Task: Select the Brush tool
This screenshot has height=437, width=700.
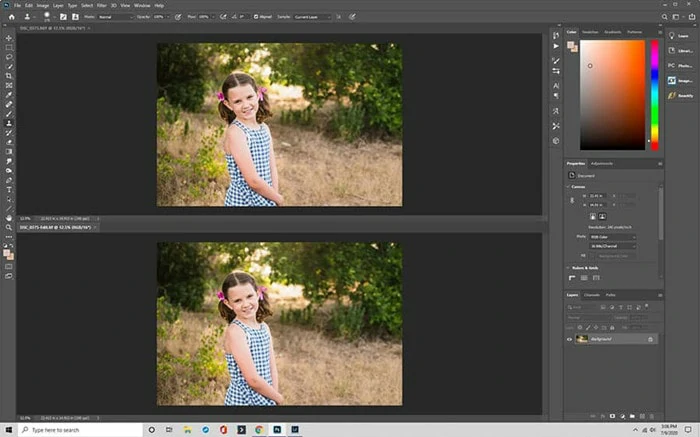Action: (x=9, y=114)
